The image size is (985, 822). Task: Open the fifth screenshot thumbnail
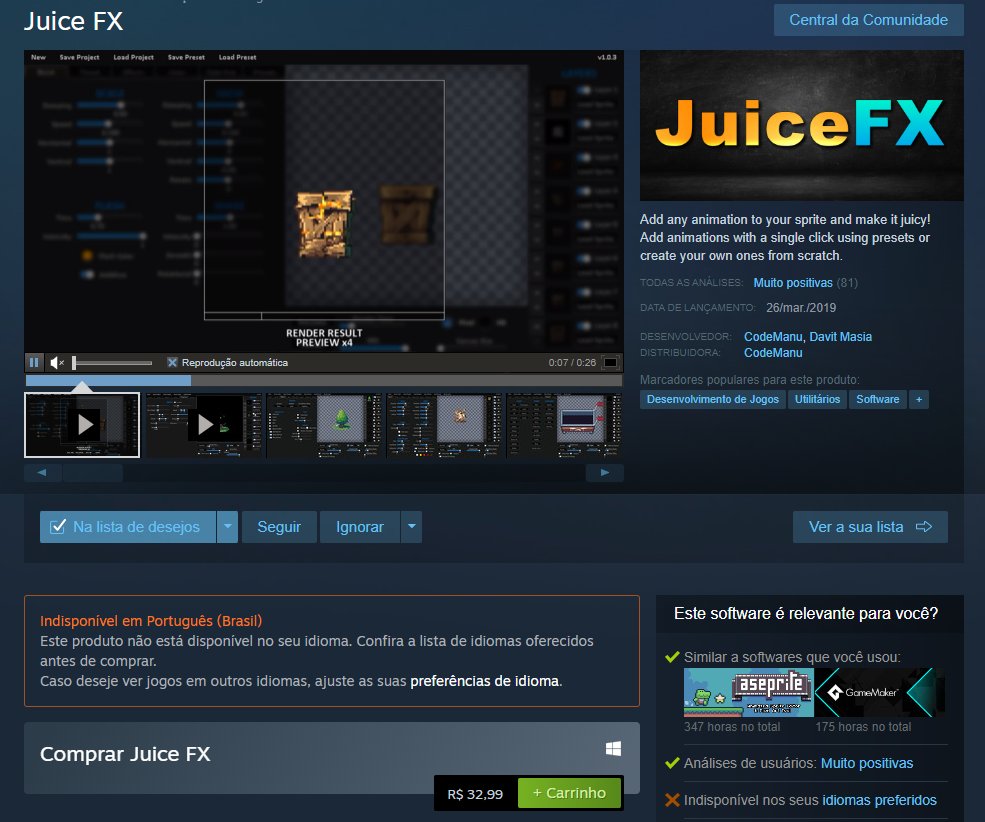pyautogui.click(x=565, y=425)
